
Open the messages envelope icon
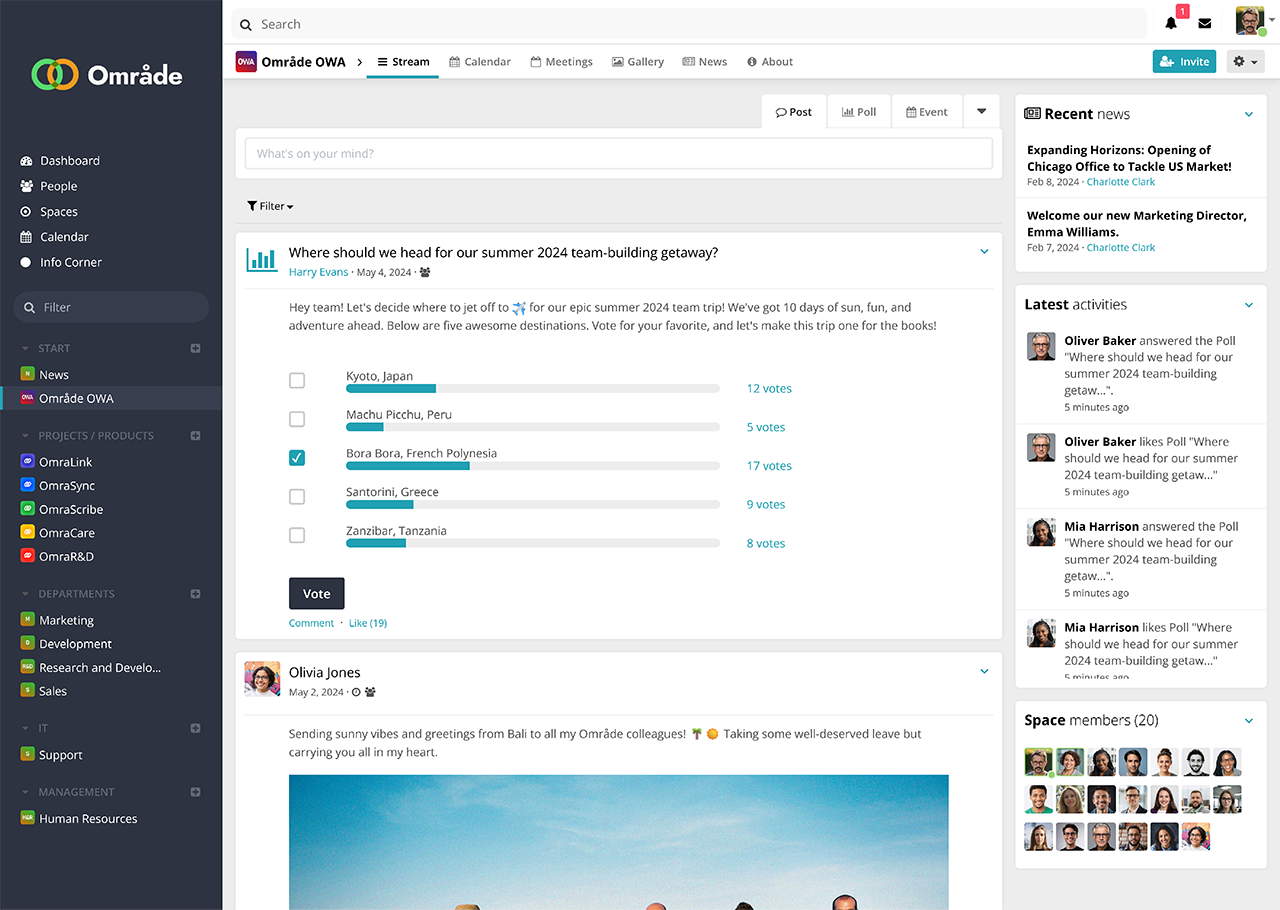coord(1204,24)
